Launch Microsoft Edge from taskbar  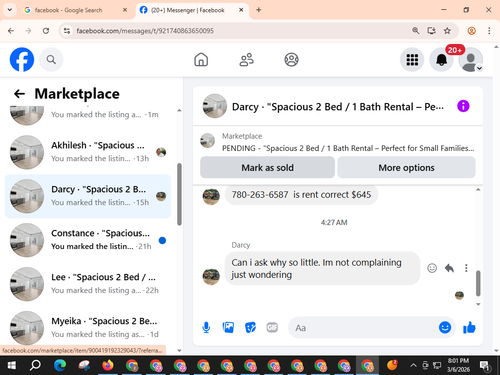tap(60, 366)
